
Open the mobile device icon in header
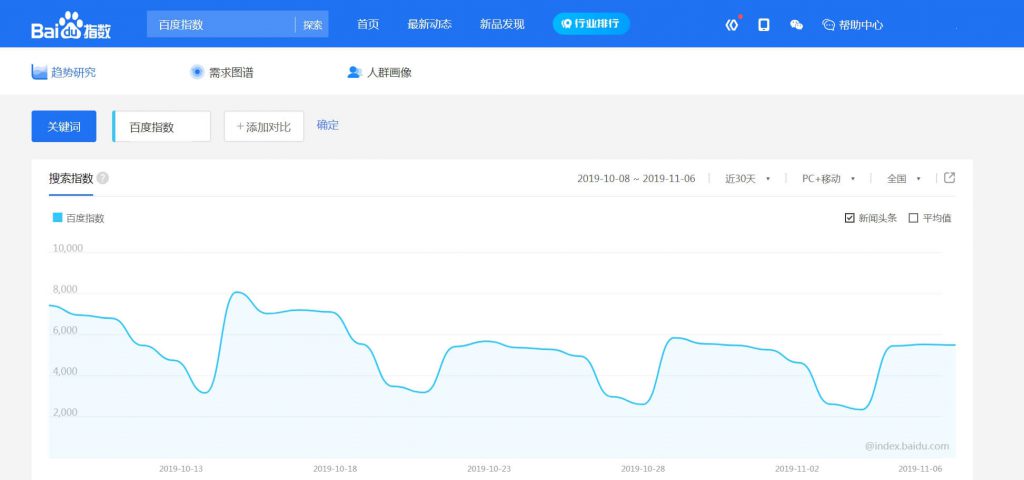(764, 24)
